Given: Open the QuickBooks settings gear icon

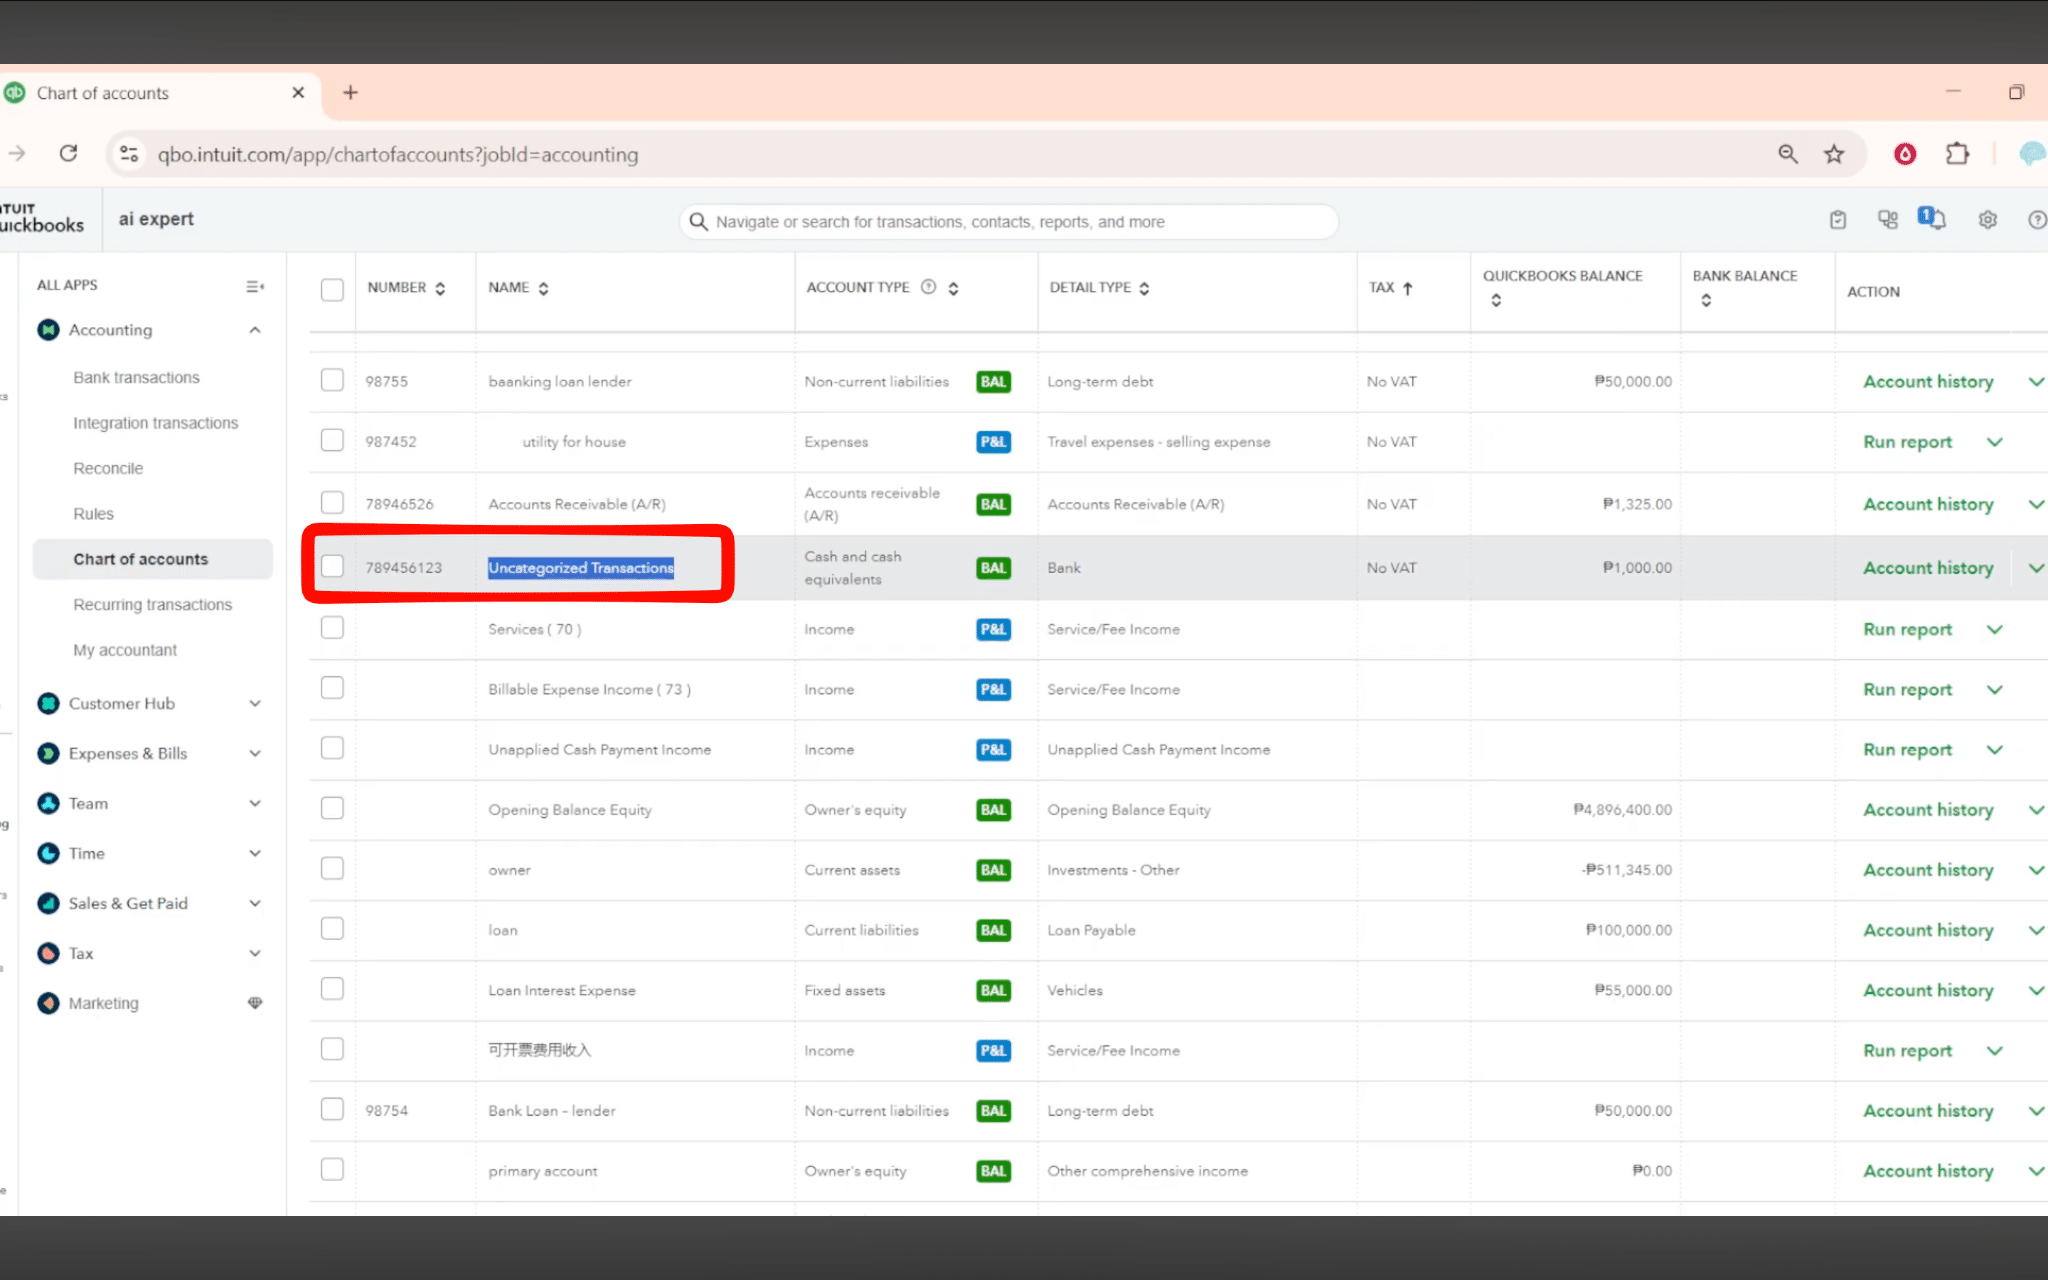Looking at the screenshot, I should (1988, 220).
